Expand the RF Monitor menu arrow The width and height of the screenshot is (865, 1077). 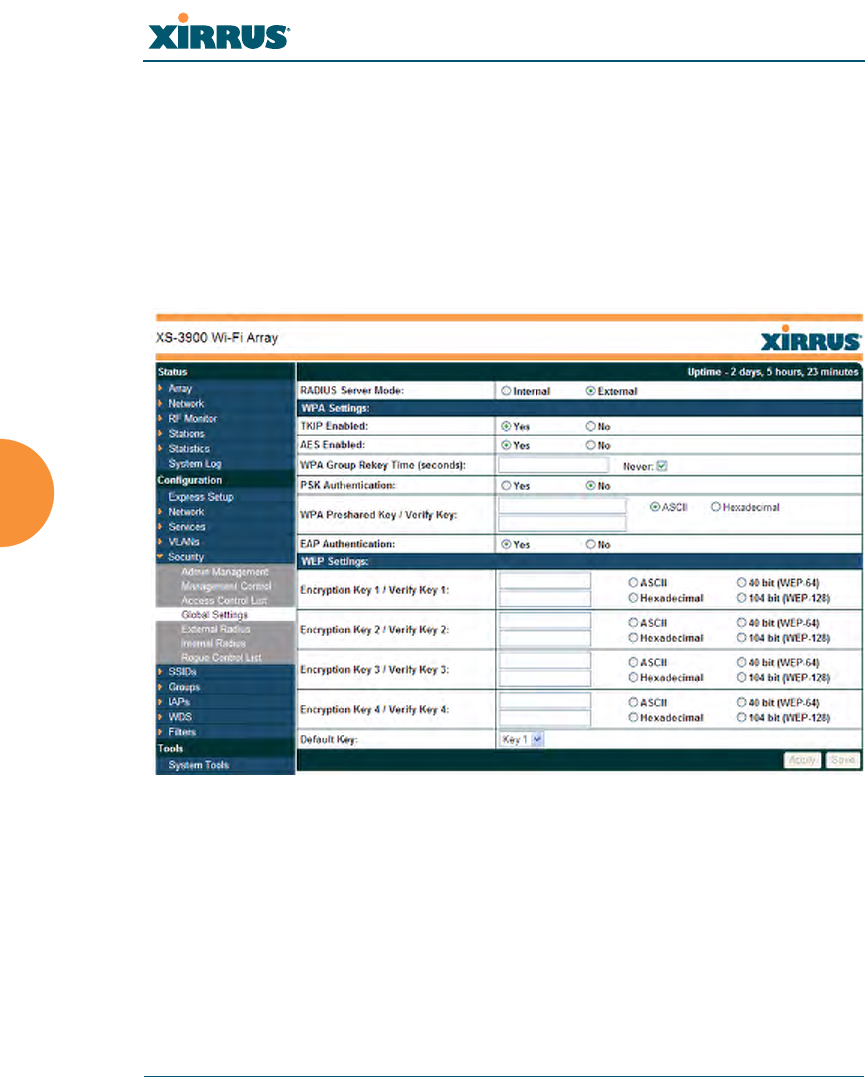pyautogui.click(x=161, y=418)
